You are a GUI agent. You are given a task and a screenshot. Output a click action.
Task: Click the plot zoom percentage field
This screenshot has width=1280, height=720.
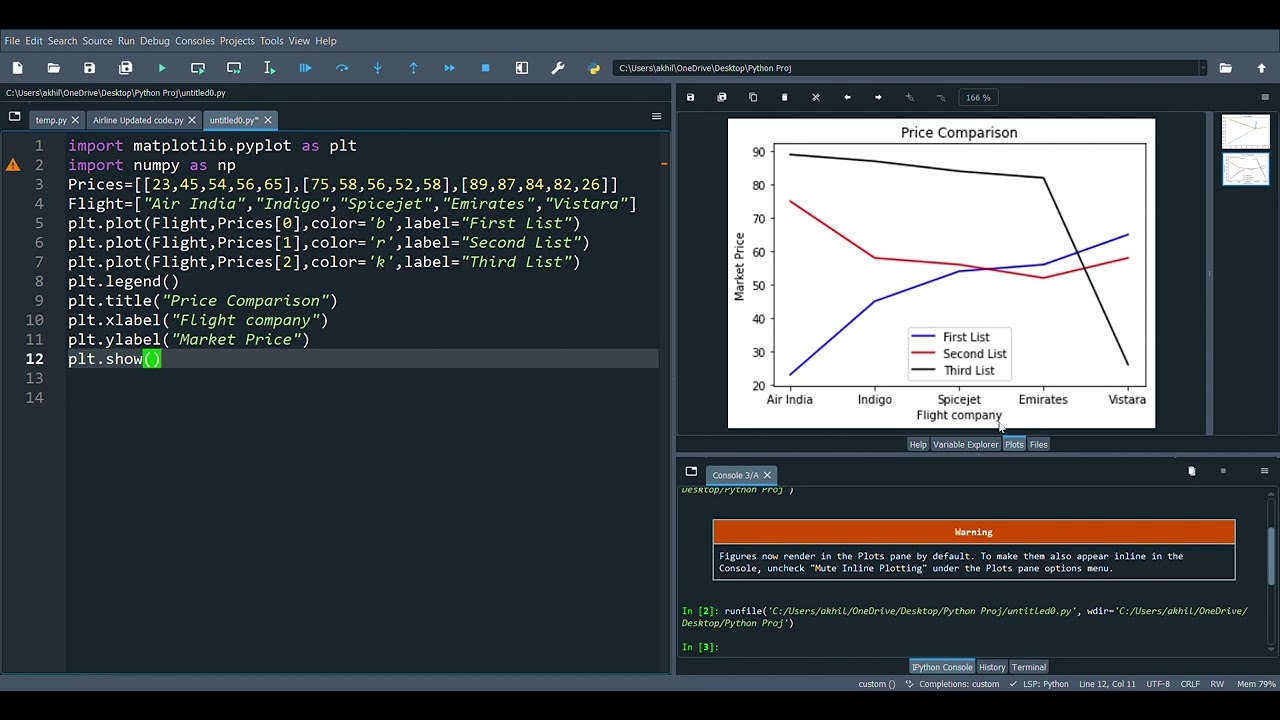[978, 97]
